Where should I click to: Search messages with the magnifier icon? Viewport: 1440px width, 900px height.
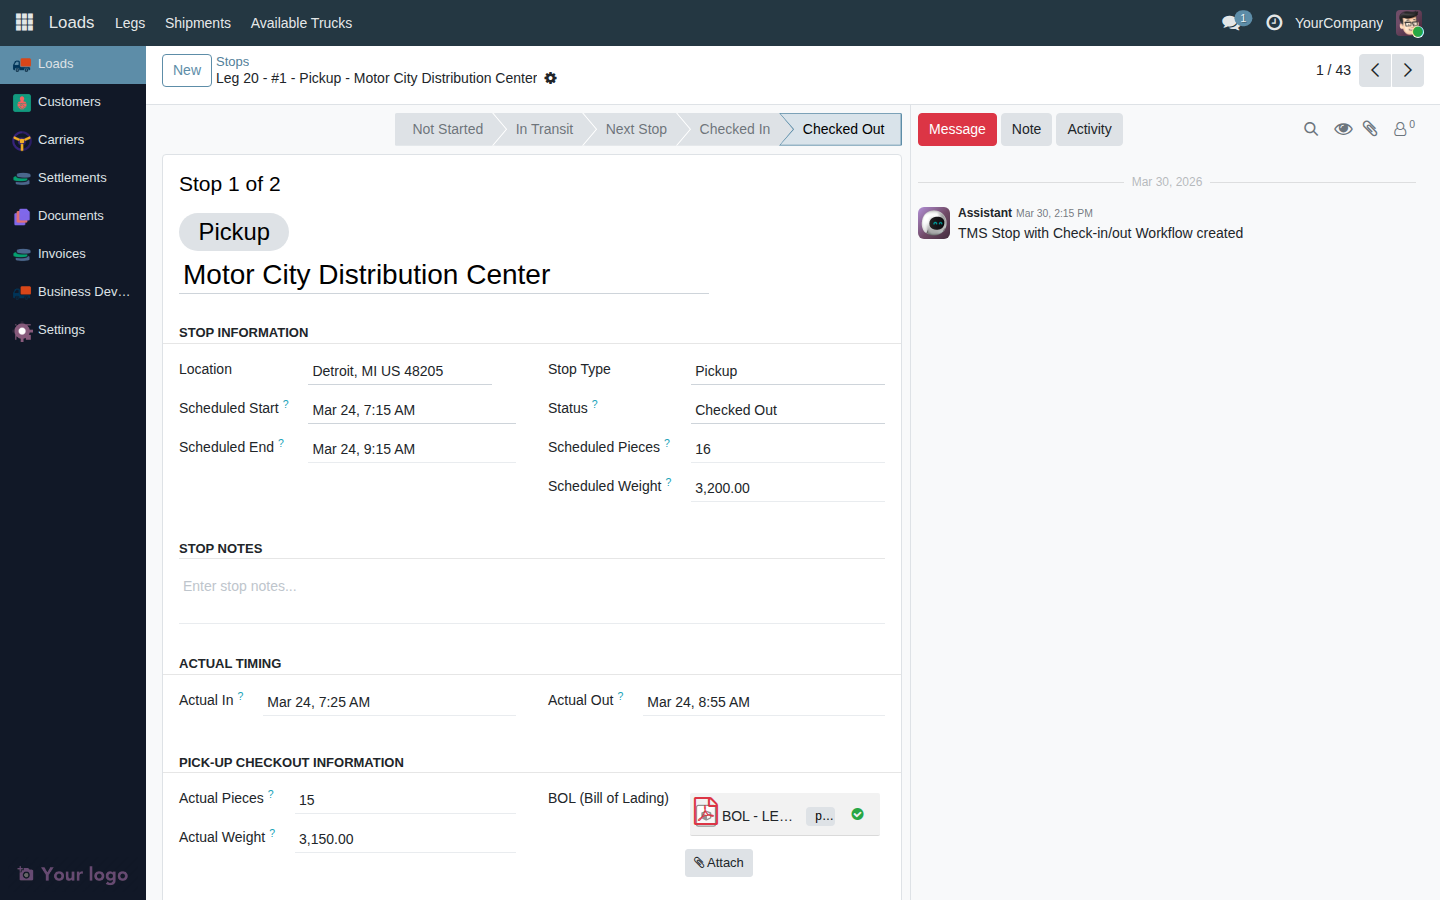pos(1311,129)
